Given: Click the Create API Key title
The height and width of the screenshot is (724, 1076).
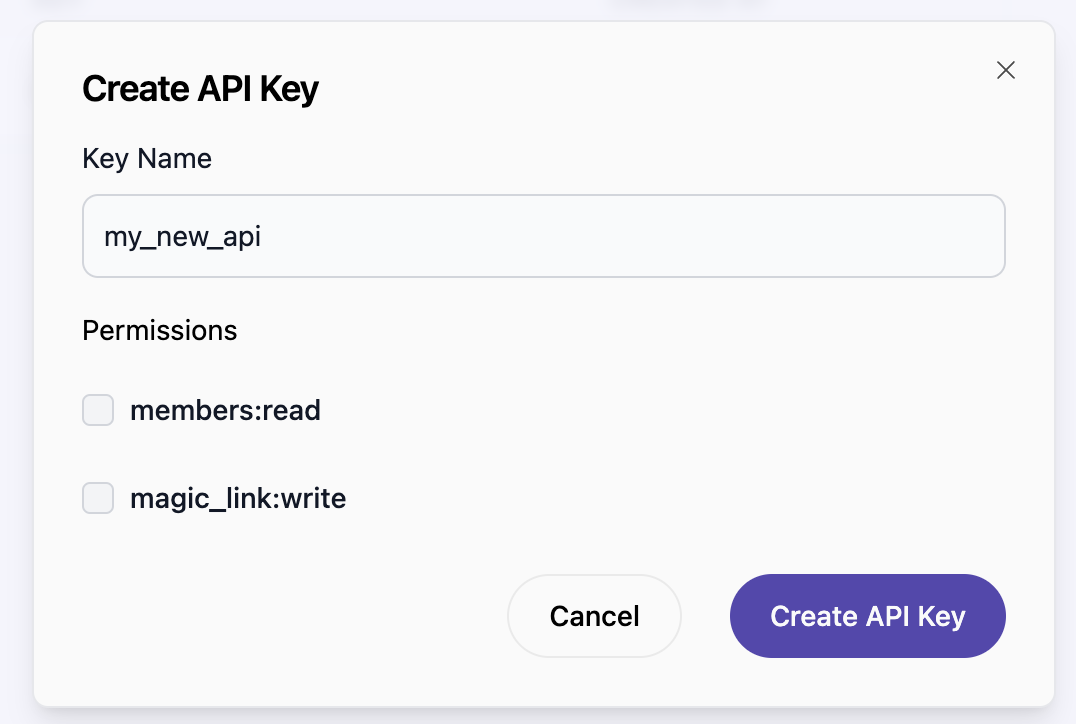Looking at the screenshot, I should [x=200, y=88].
